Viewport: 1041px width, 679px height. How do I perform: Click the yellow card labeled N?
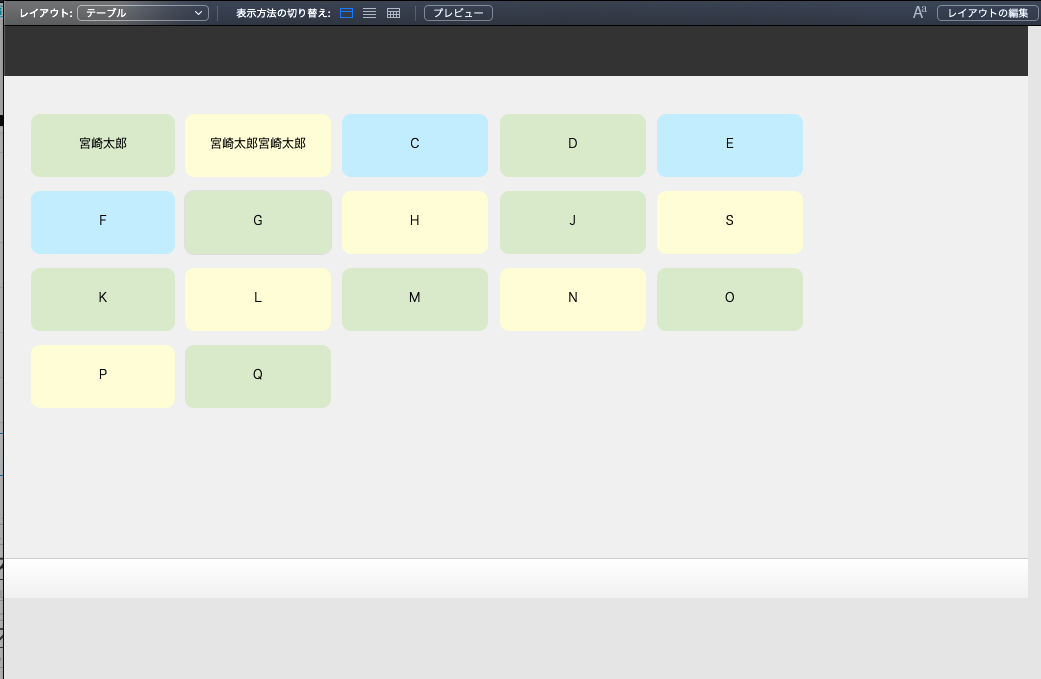coord(572,299)
